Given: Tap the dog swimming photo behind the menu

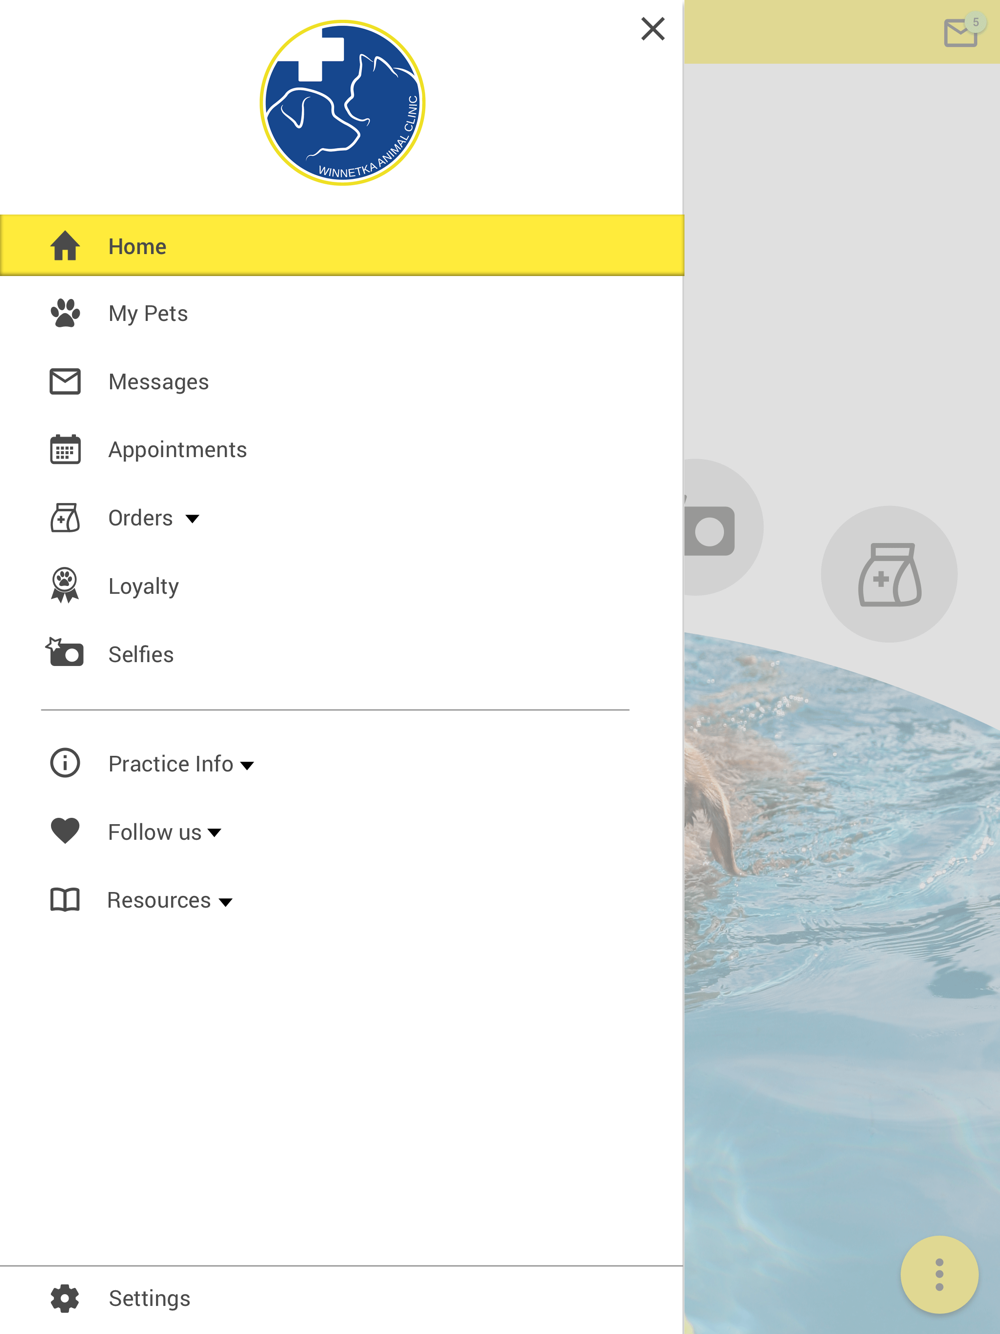Looking at the screenshot, I should 842,984.
